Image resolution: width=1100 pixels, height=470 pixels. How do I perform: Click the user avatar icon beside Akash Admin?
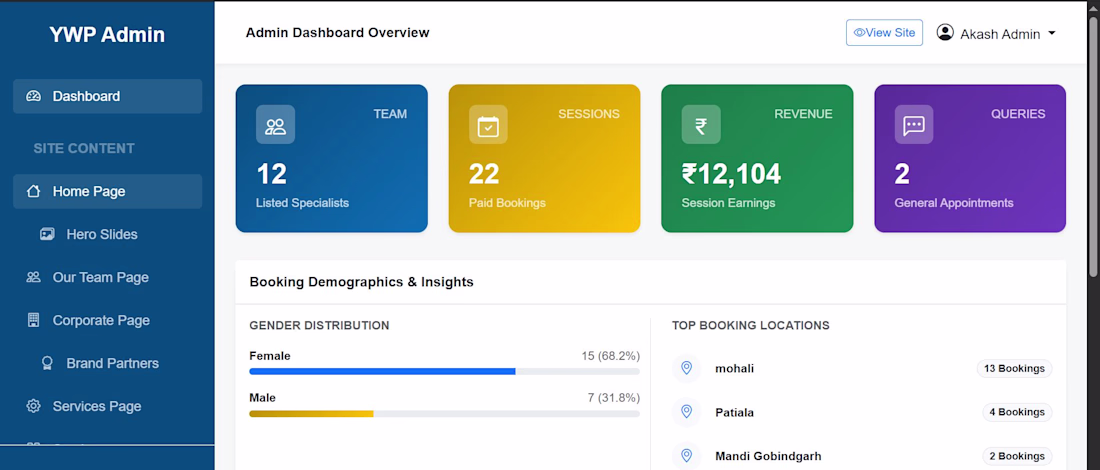945,33
